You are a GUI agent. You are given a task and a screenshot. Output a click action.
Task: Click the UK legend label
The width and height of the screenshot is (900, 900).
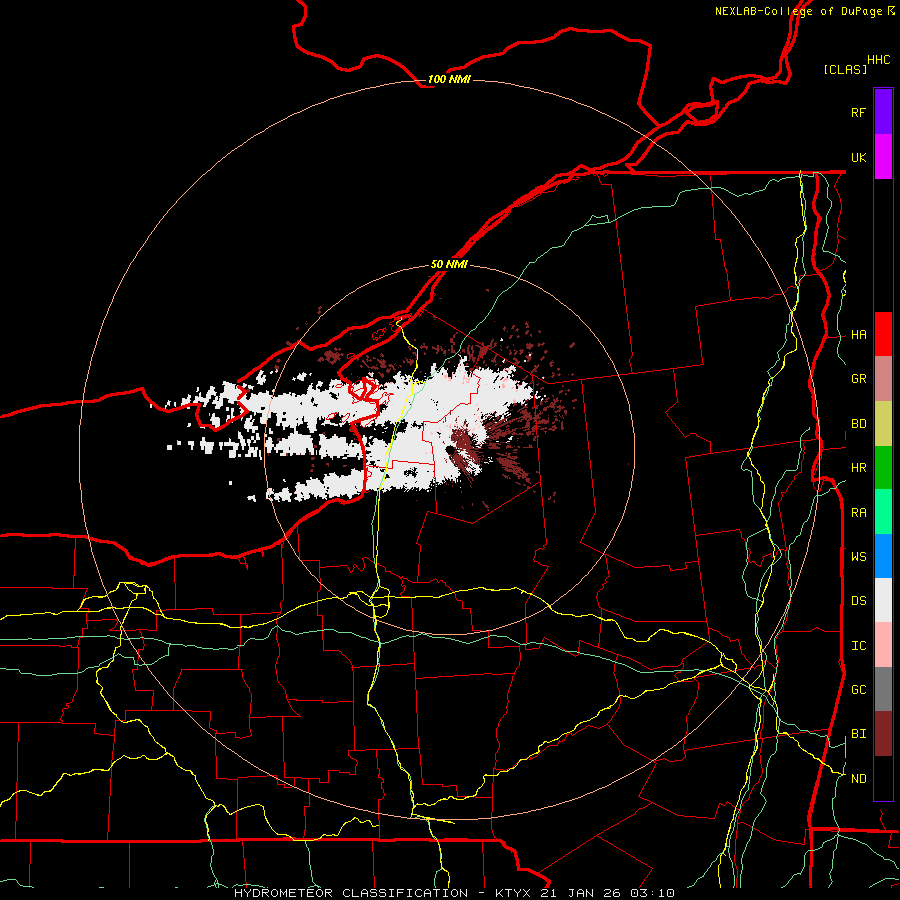pos(859,157)
